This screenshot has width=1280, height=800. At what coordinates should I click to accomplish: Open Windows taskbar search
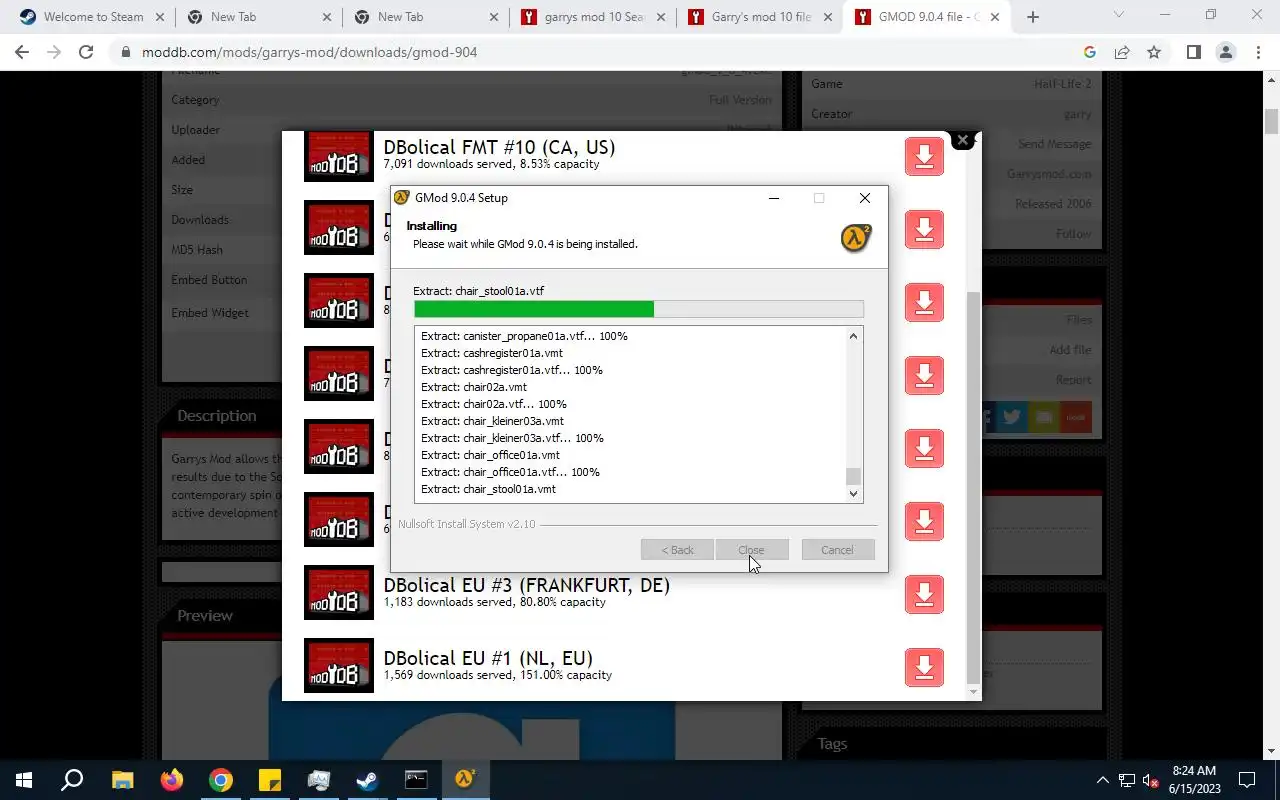[72, 780]
